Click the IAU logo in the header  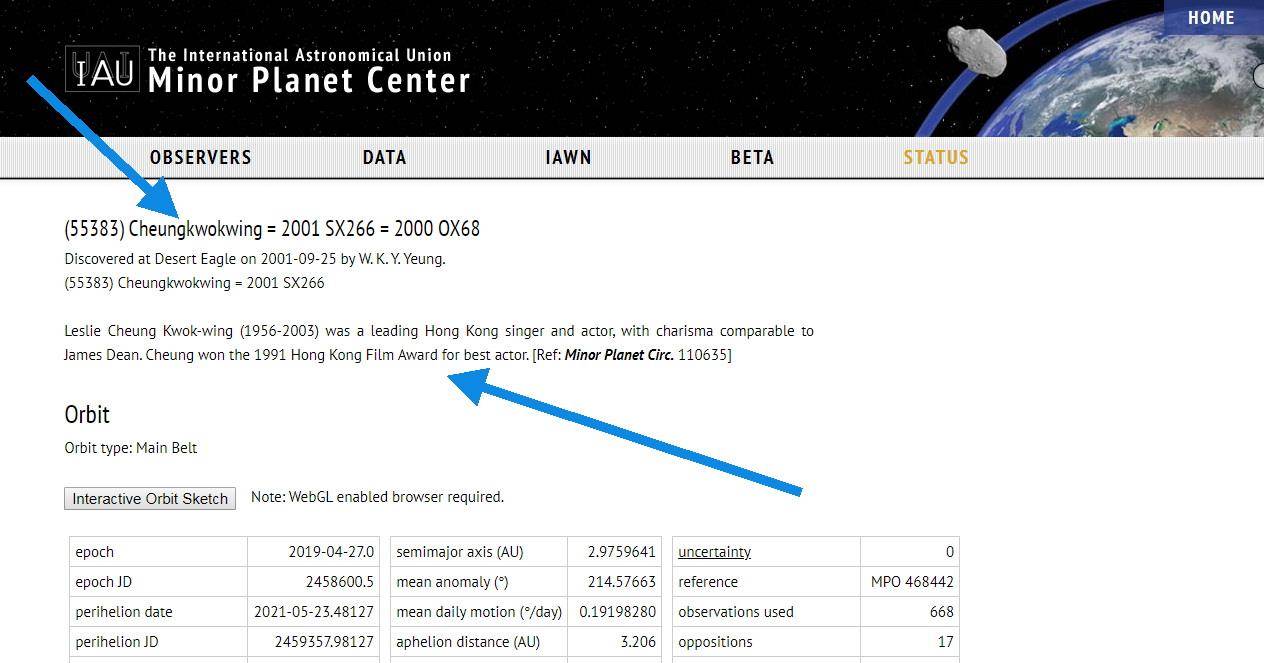[101, 69]
